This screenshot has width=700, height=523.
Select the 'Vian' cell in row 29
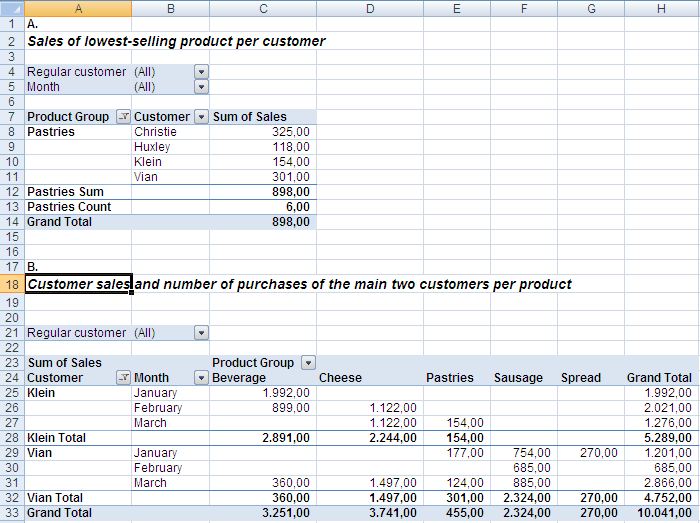tap(78, 453)
